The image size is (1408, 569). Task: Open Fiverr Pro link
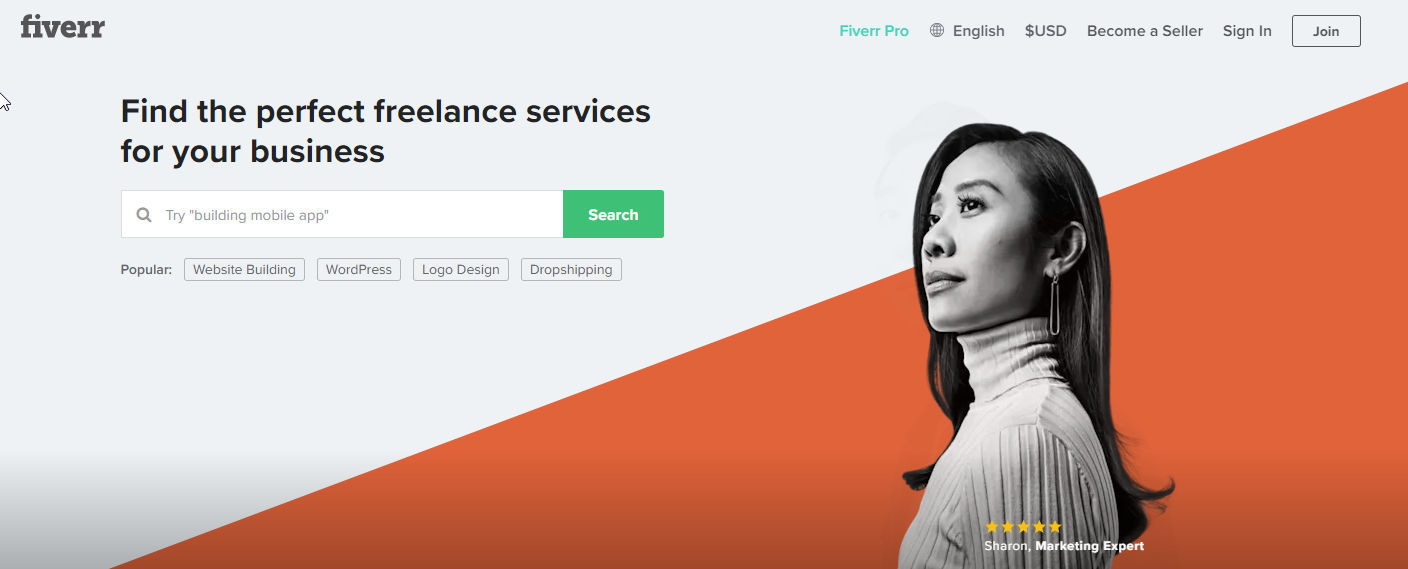coord(874,31)
